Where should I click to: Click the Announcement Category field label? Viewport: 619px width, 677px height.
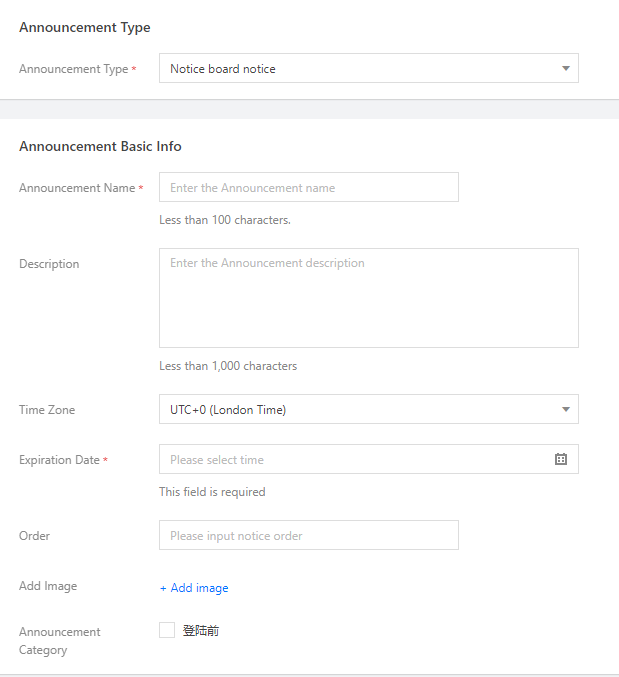point(59,641)
